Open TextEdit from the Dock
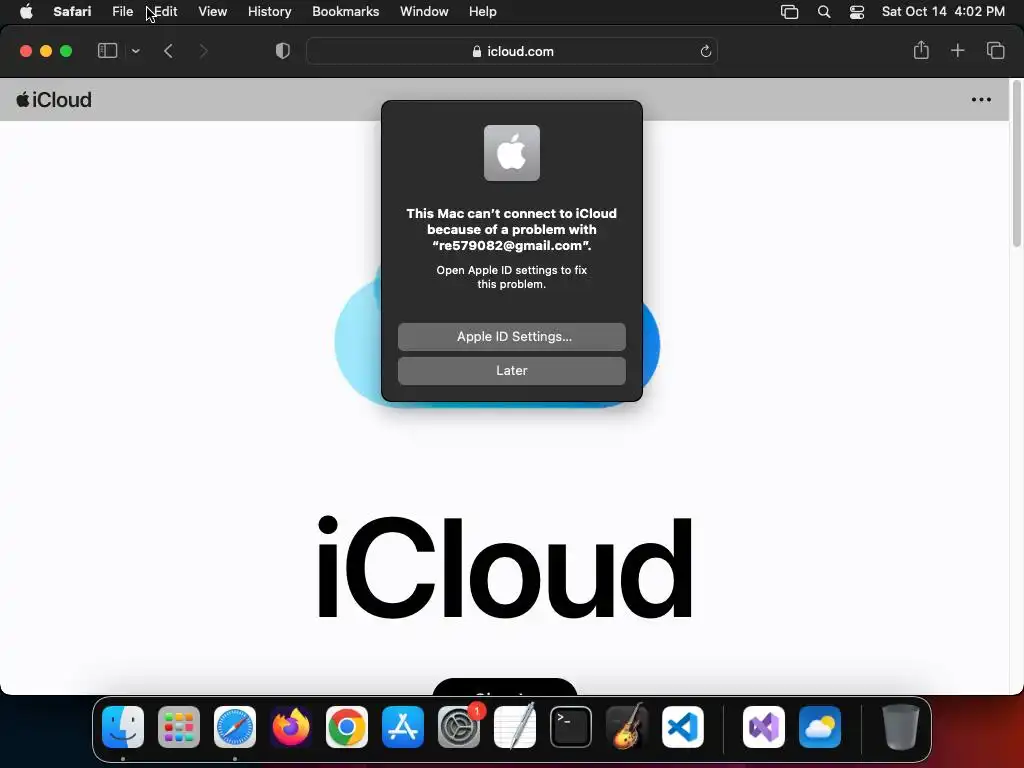Viewport: 1024px width, 768px height. [515, 727]
